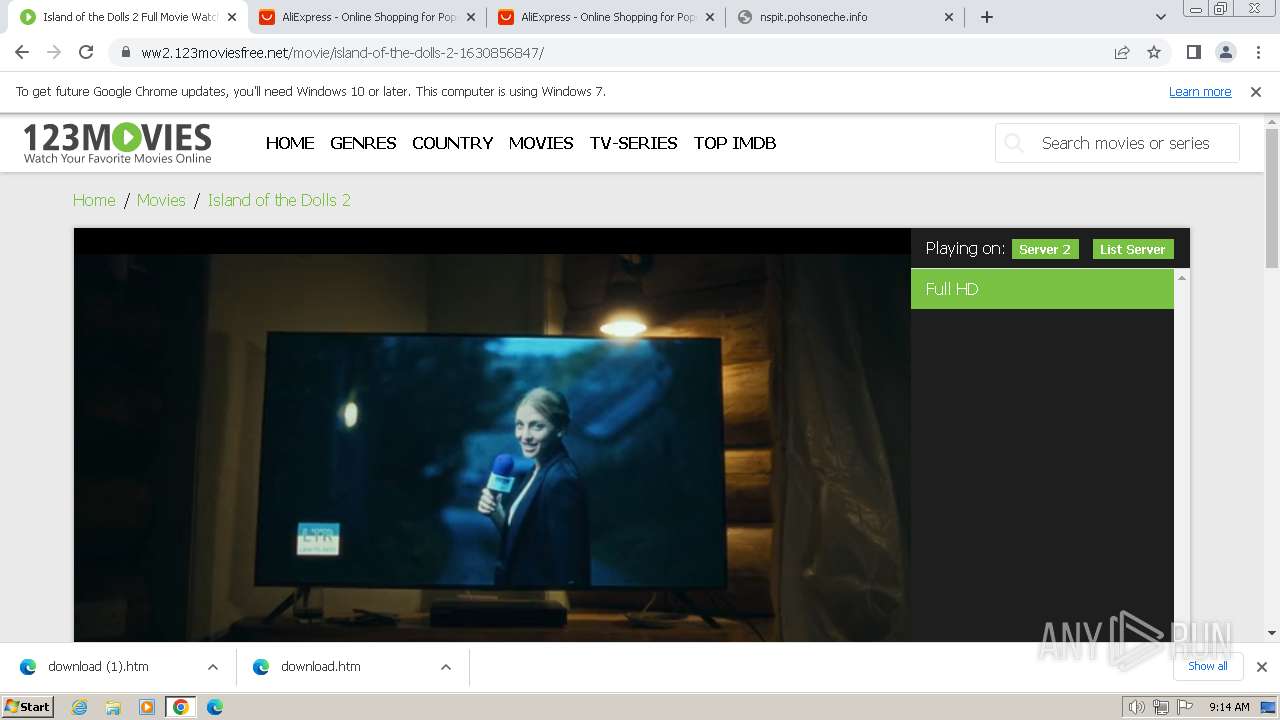Open the MOVIES menu item

541,143
